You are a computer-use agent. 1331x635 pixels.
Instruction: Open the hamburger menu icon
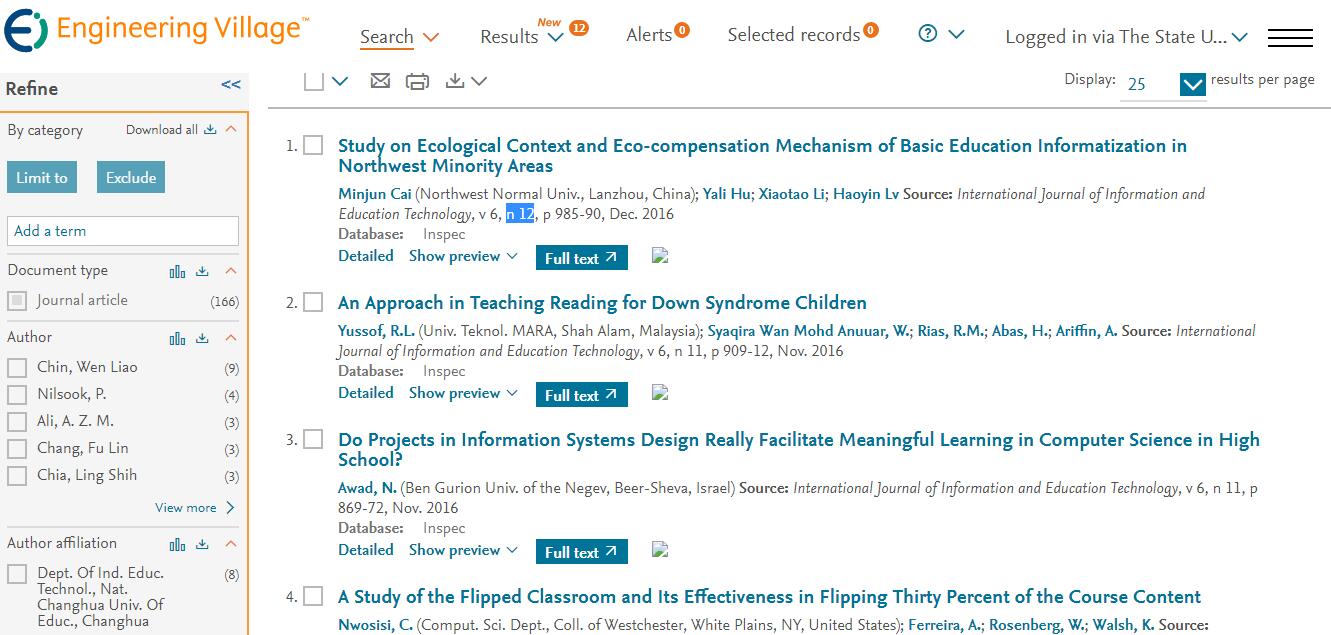click(1290, 37)
